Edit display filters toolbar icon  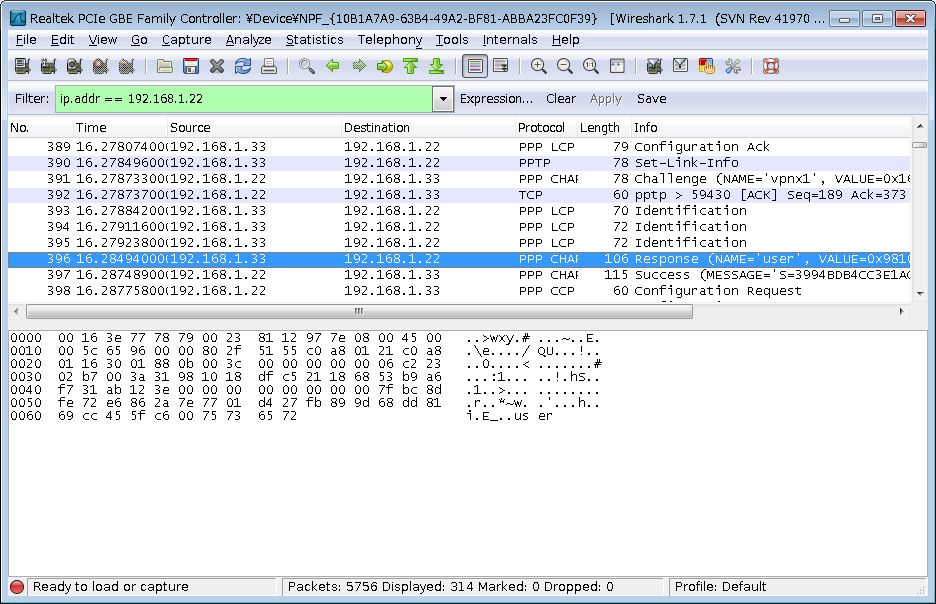click(681, 66)
